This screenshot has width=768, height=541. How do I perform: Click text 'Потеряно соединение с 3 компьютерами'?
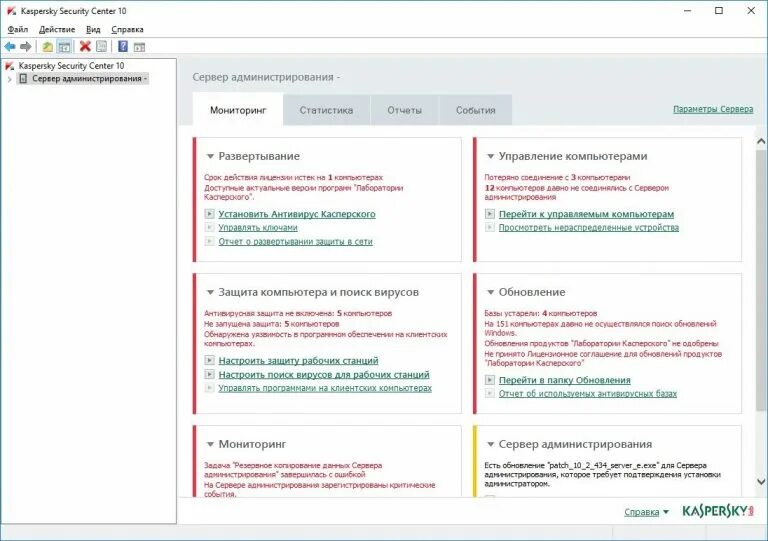pos(557,177)
